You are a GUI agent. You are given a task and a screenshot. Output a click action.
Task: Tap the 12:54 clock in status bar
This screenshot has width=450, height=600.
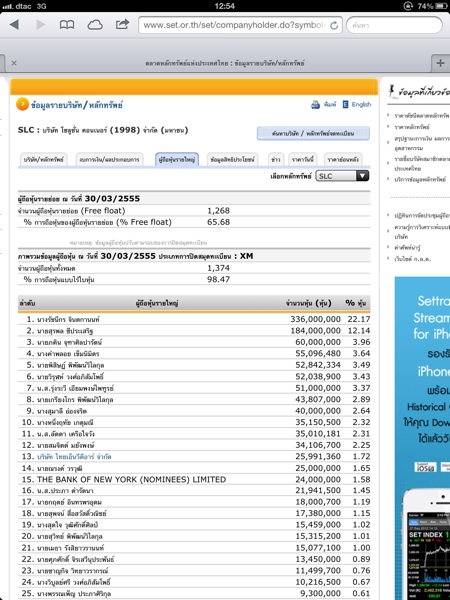[225, 6]
